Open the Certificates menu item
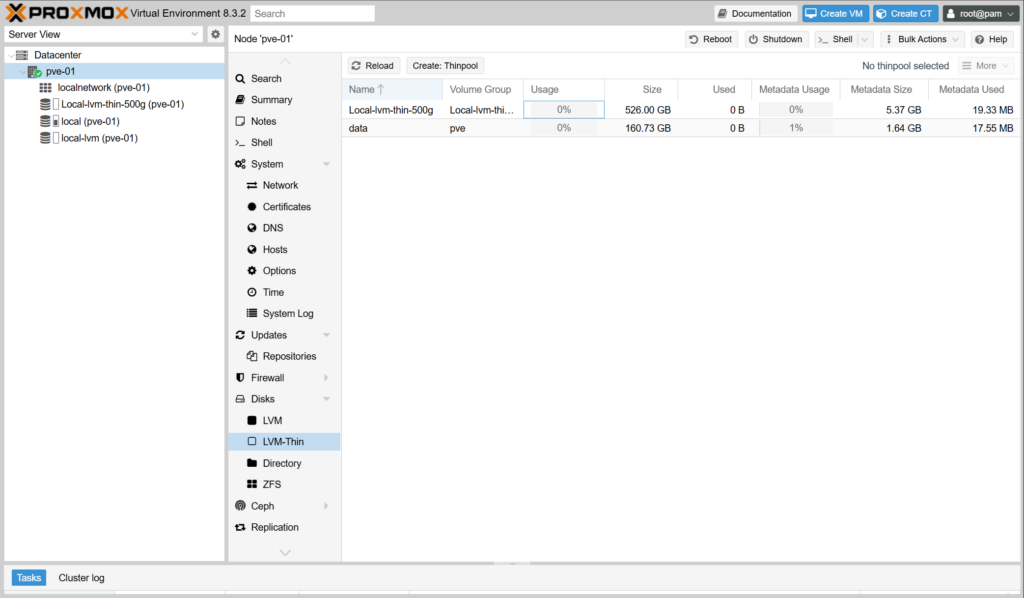 286,207
